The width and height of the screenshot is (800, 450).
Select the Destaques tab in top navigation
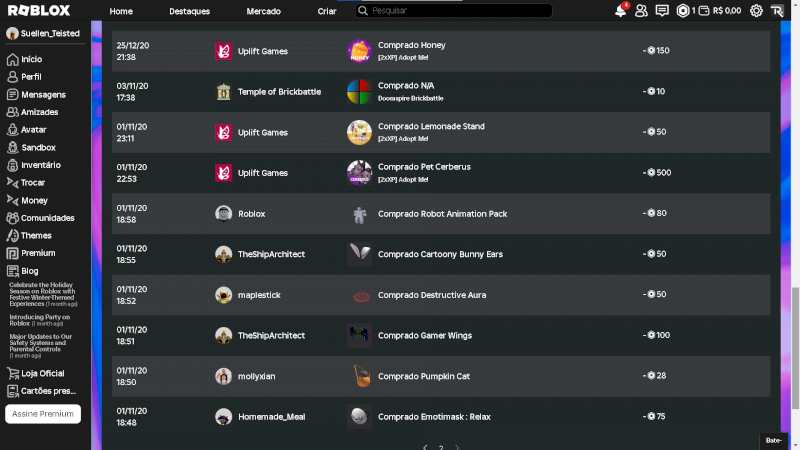190,11
